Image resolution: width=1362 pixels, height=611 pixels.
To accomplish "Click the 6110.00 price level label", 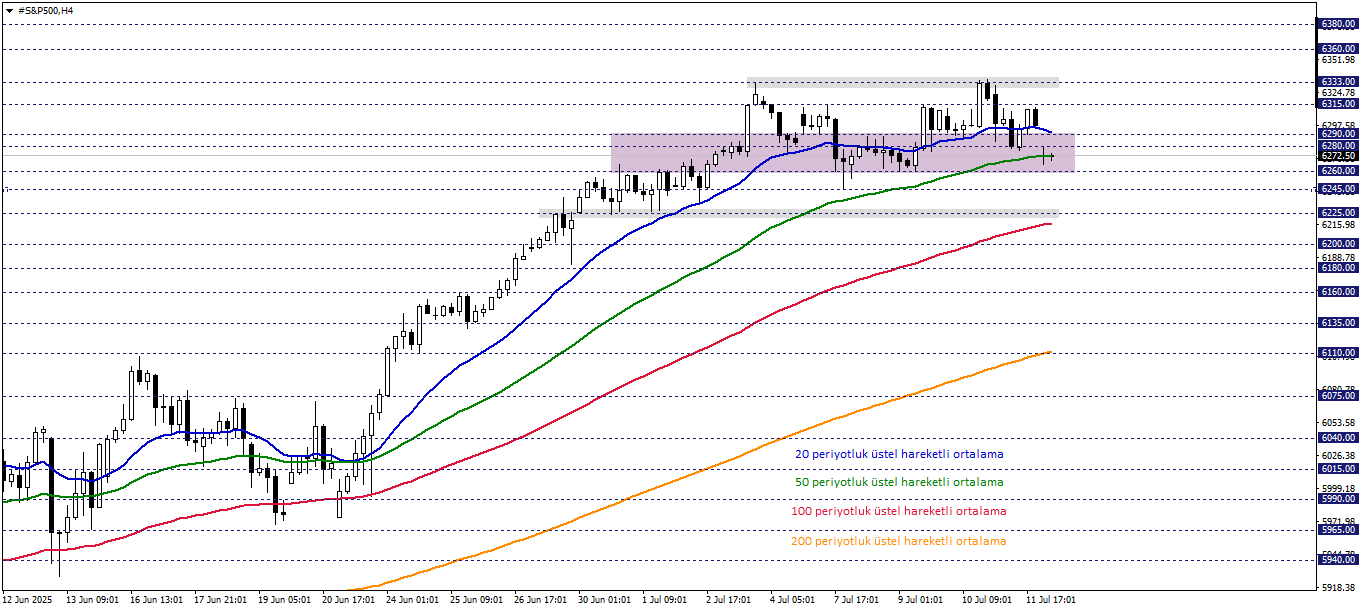I will [1338, 353].
